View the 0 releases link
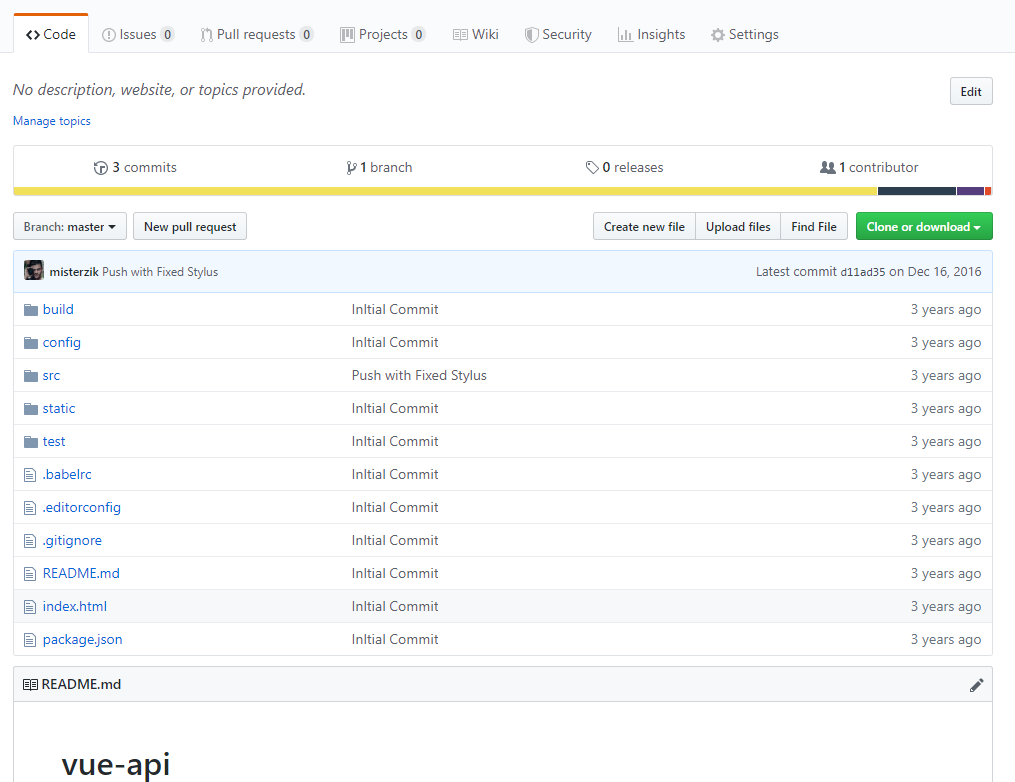 click(x=625, y=168)
